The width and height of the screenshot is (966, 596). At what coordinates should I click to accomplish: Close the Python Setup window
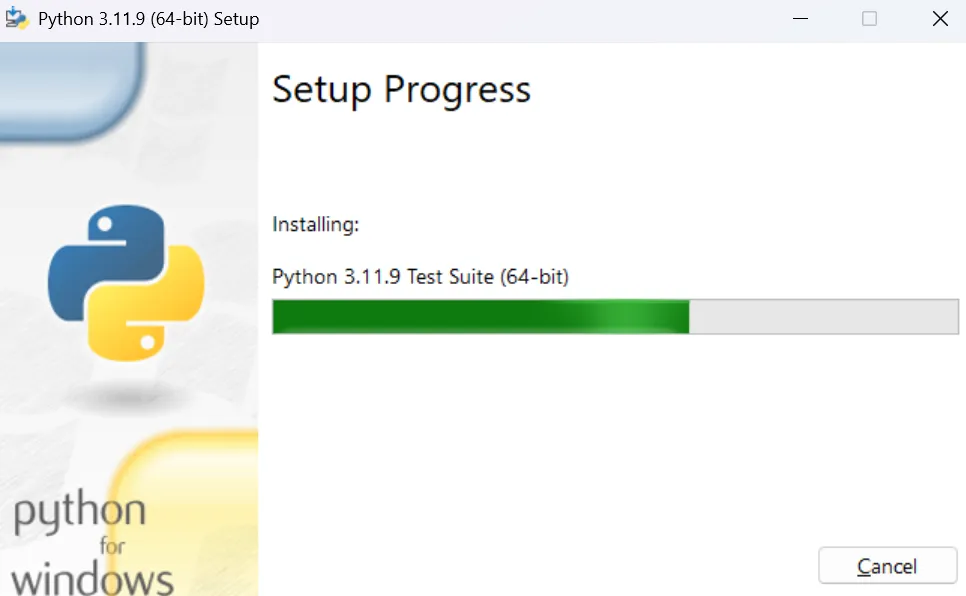click(x=940, y=19)
